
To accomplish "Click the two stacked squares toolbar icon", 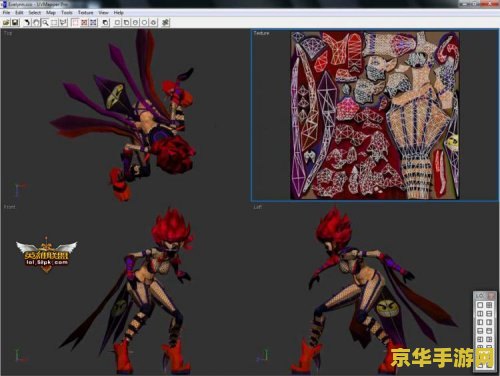I will [126, 23].
